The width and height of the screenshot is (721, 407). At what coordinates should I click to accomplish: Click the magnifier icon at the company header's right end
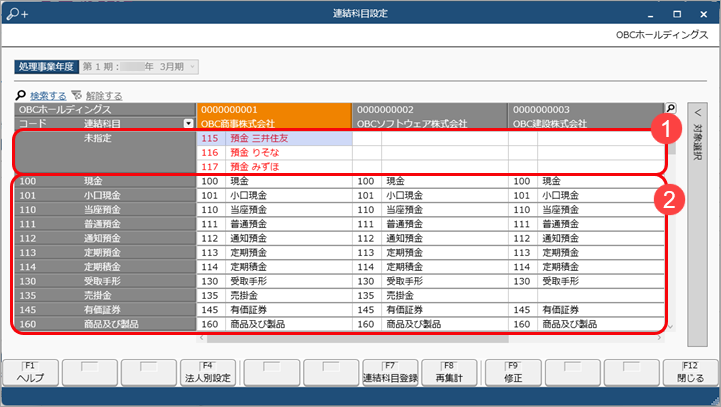point(671,109)
